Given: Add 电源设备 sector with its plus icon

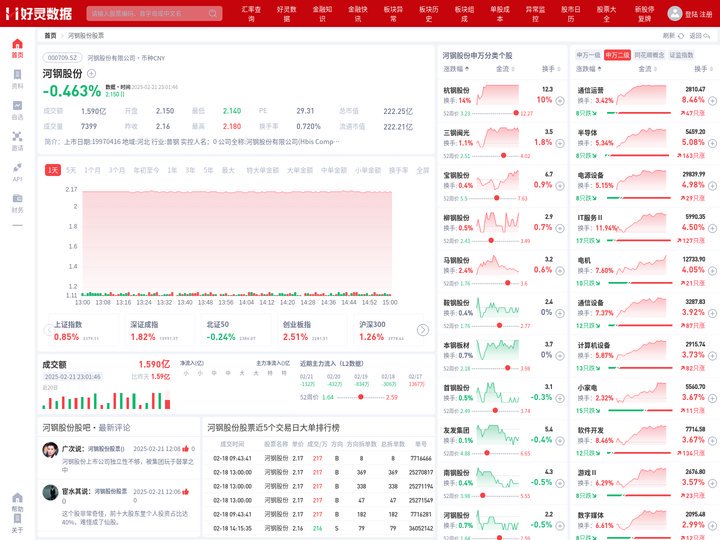Looking at the screenshot, I should pyautogui.click(x=712, y=186).
